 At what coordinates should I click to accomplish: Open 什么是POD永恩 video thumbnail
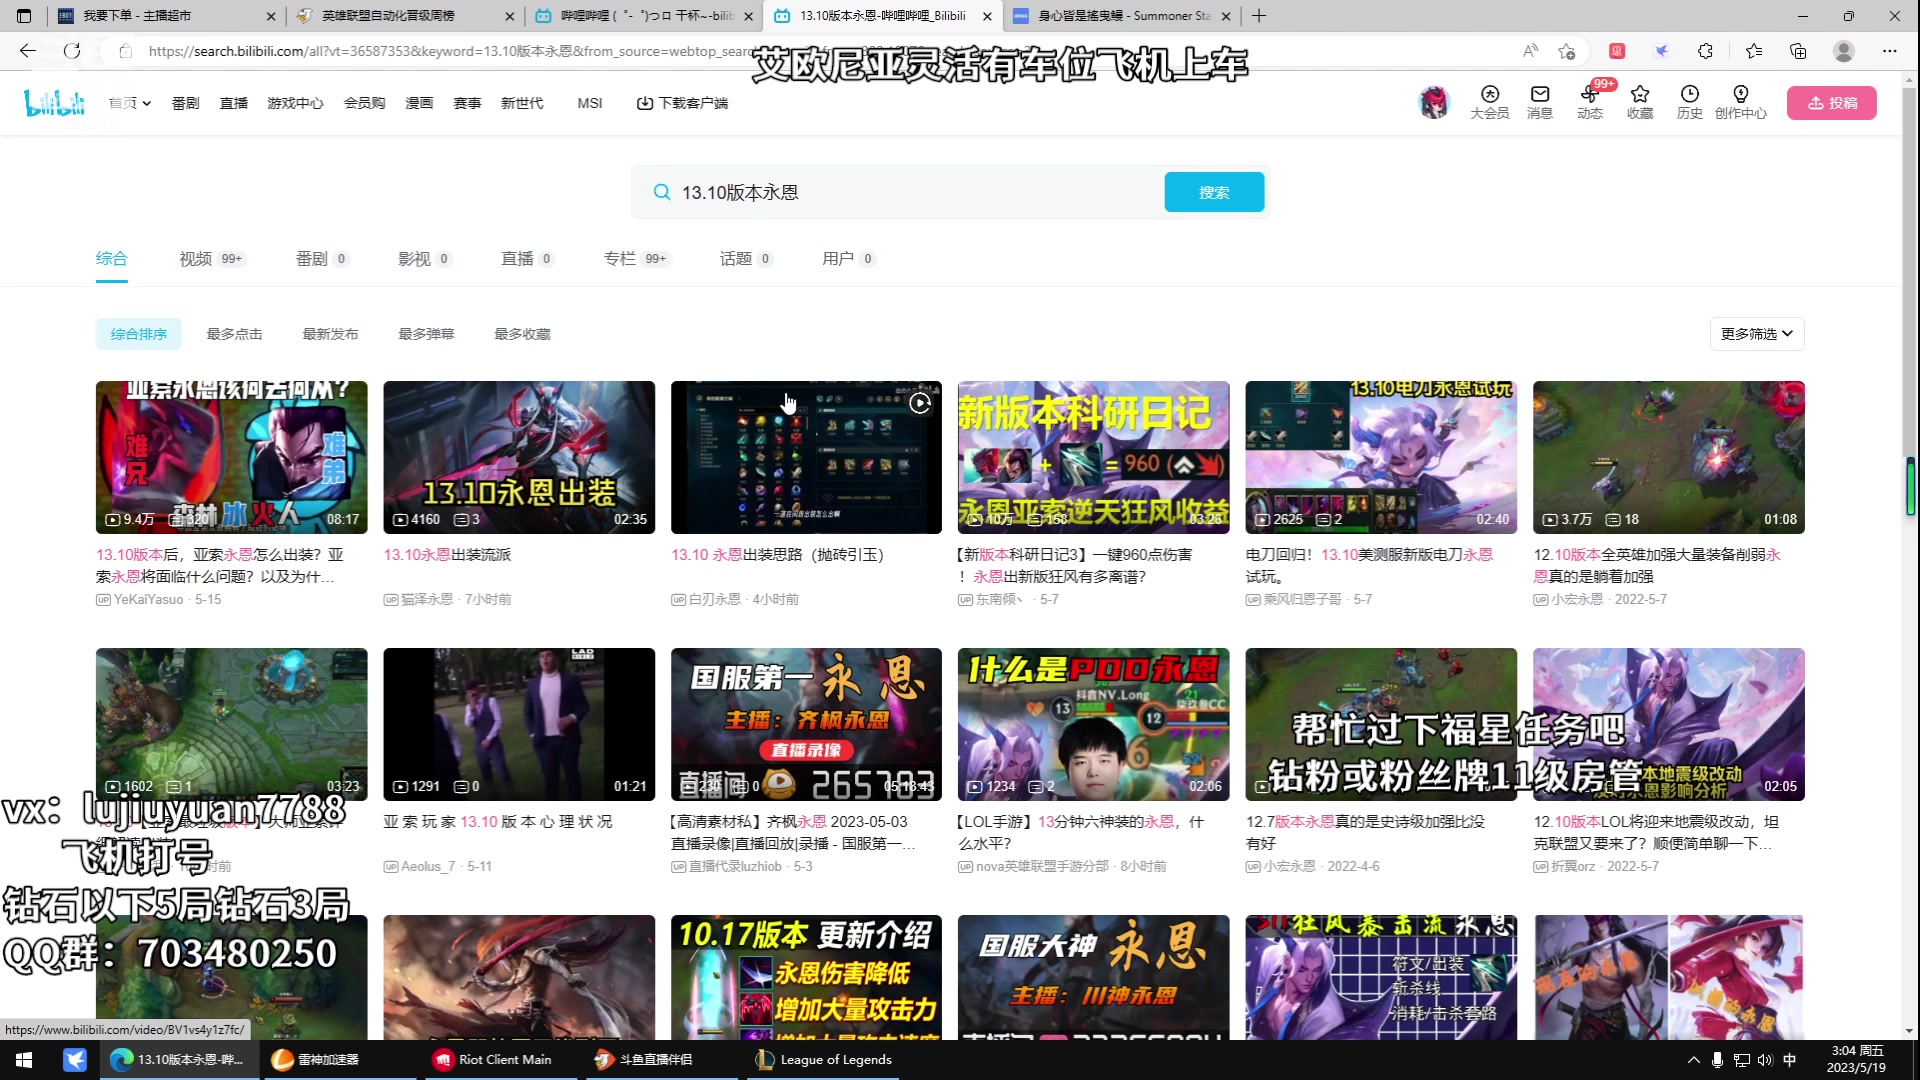coord(1093,724)
